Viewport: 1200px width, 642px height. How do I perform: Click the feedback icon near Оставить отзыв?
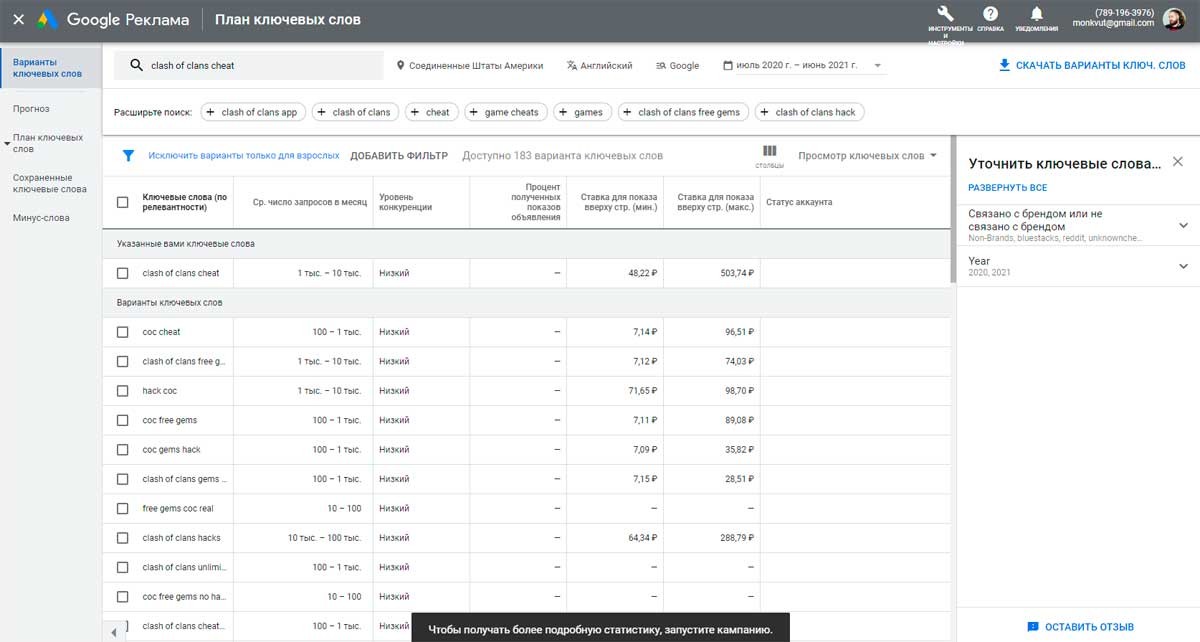point(1033,627)
